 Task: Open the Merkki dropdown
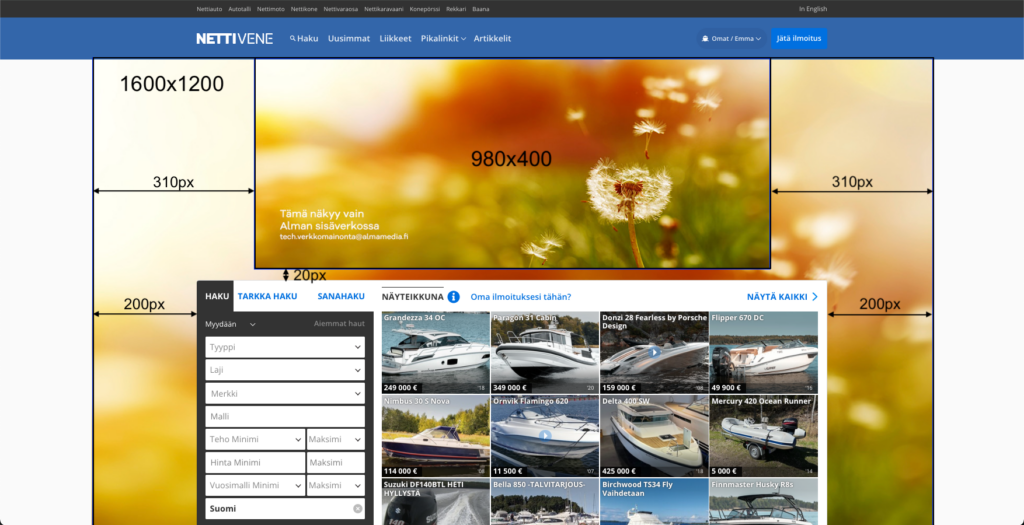pos(285,394)
